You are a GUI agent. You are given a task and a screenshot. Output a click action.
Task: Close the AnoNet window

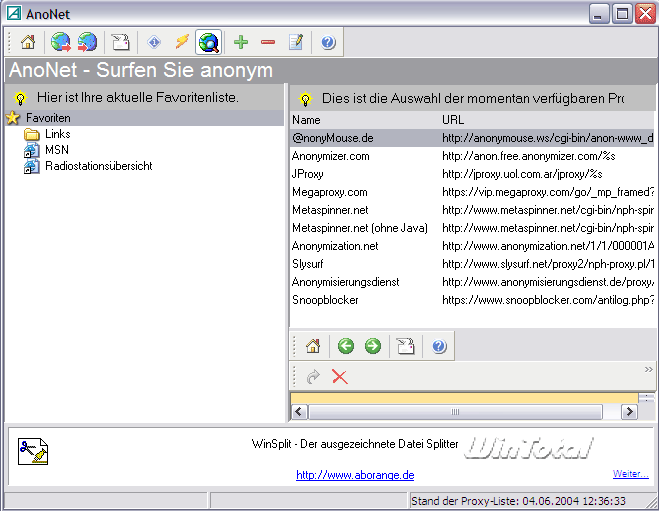[646, 14]
